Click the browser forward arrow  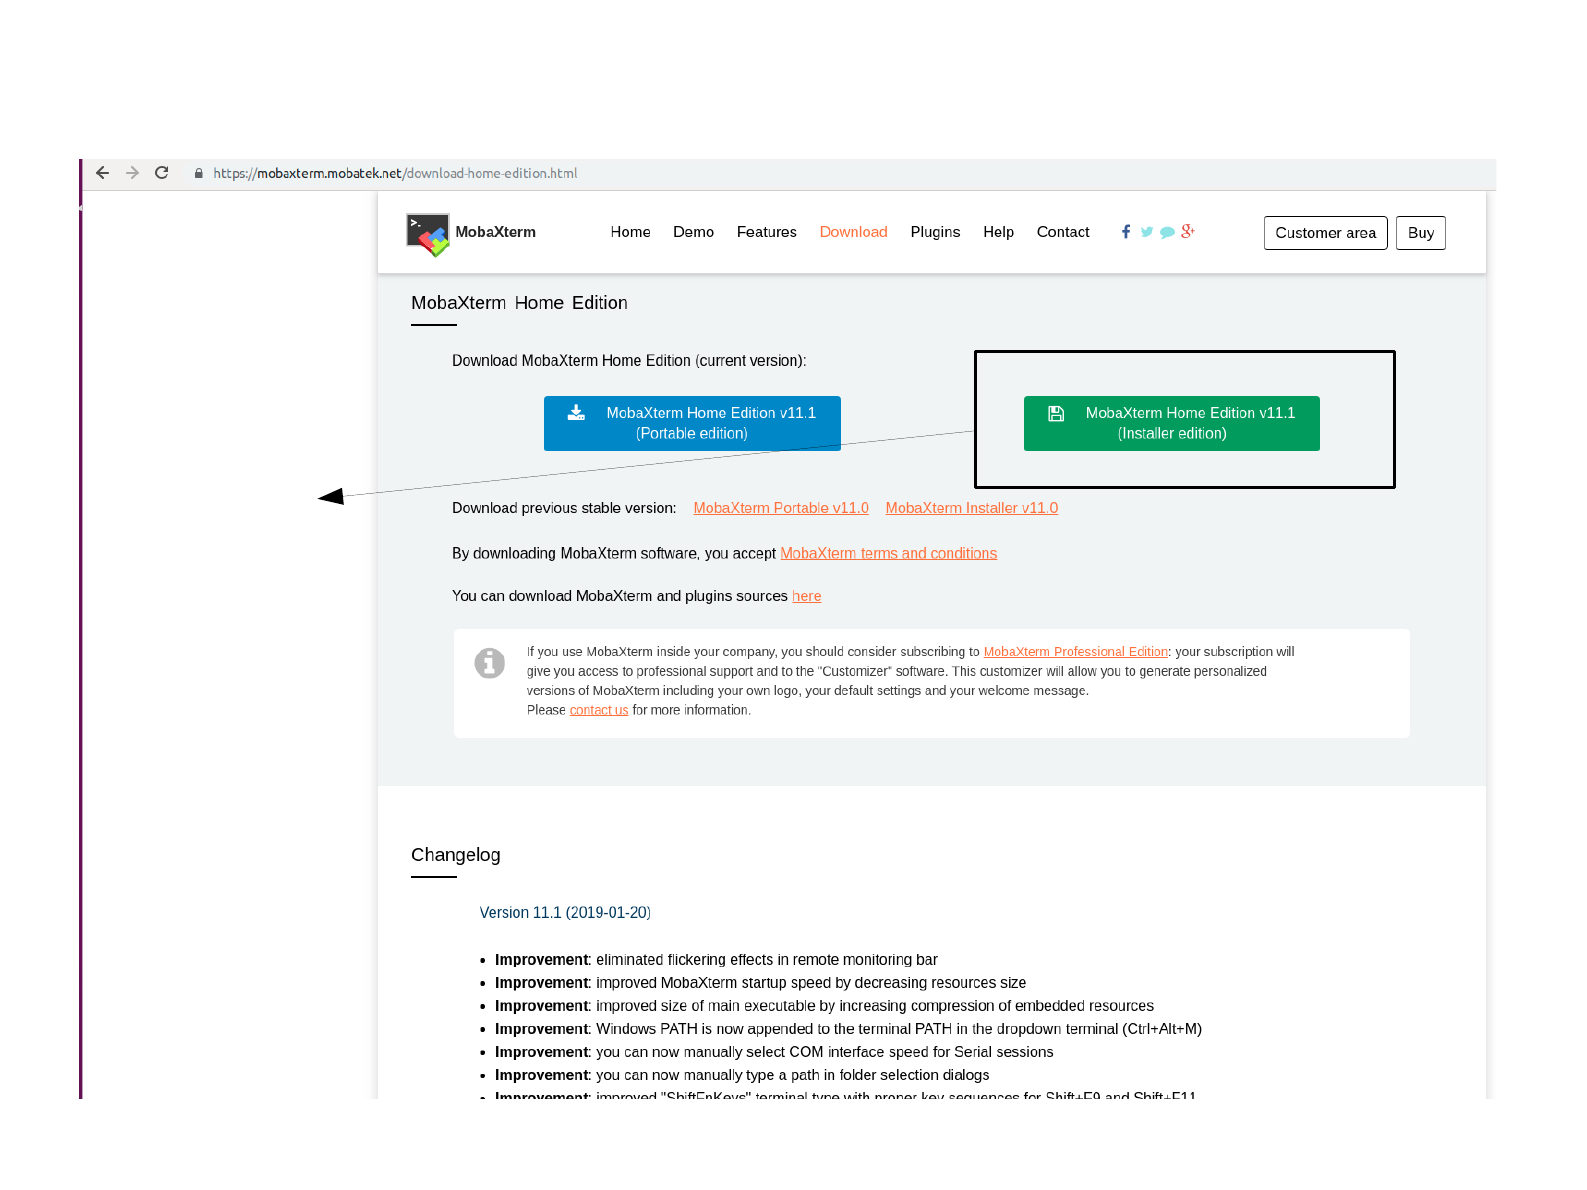(132, 173)
